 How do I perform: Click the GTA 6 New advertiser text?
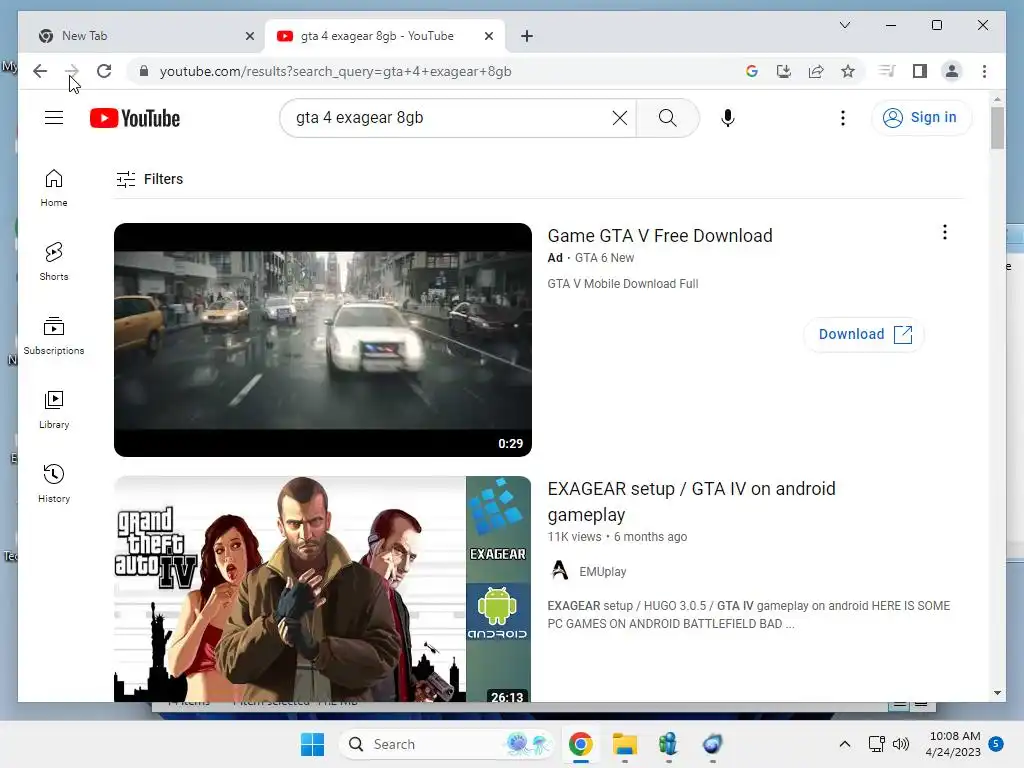[604, 258]
